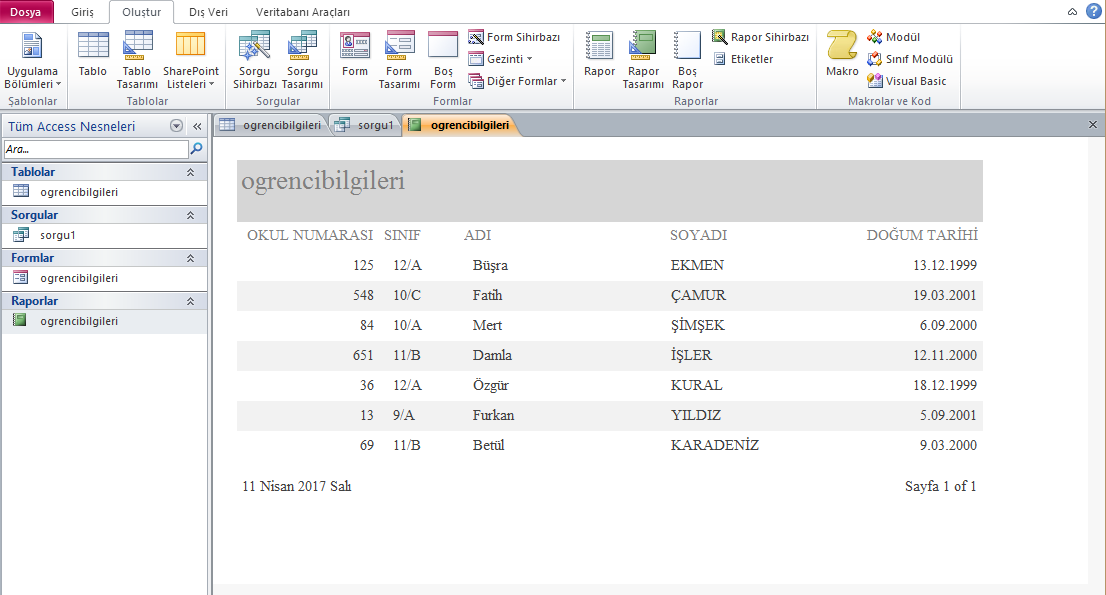
Task: Open Sorgu Tasarımı query designer
Action: point(302,61)
